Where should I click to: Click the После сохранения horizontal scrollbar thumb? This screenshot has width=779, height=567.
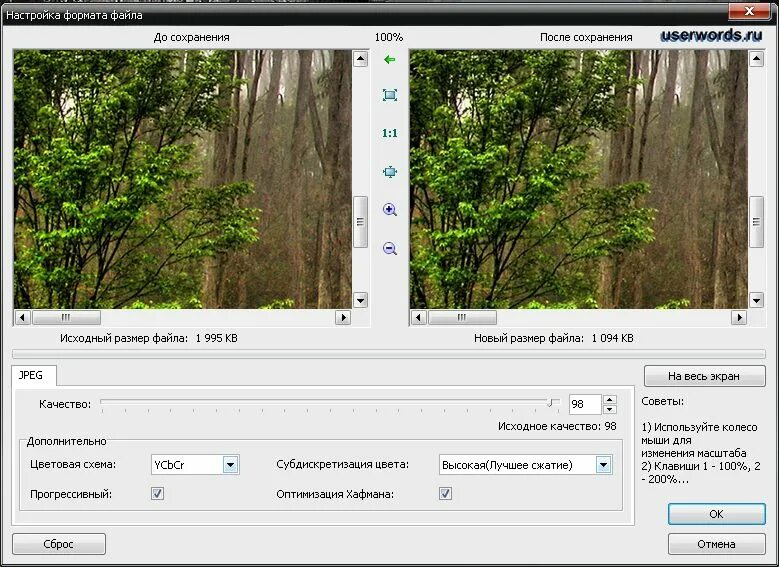coord(462,317)
